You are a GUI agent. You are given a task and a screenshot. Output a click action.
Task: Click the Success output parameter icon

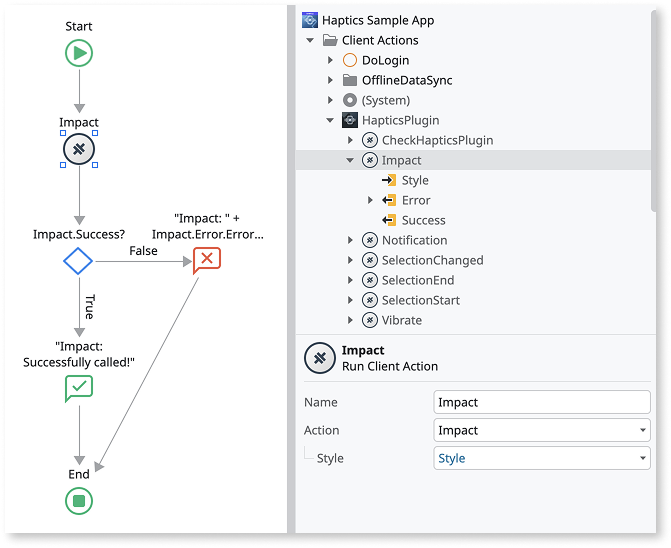click(389, 220)
